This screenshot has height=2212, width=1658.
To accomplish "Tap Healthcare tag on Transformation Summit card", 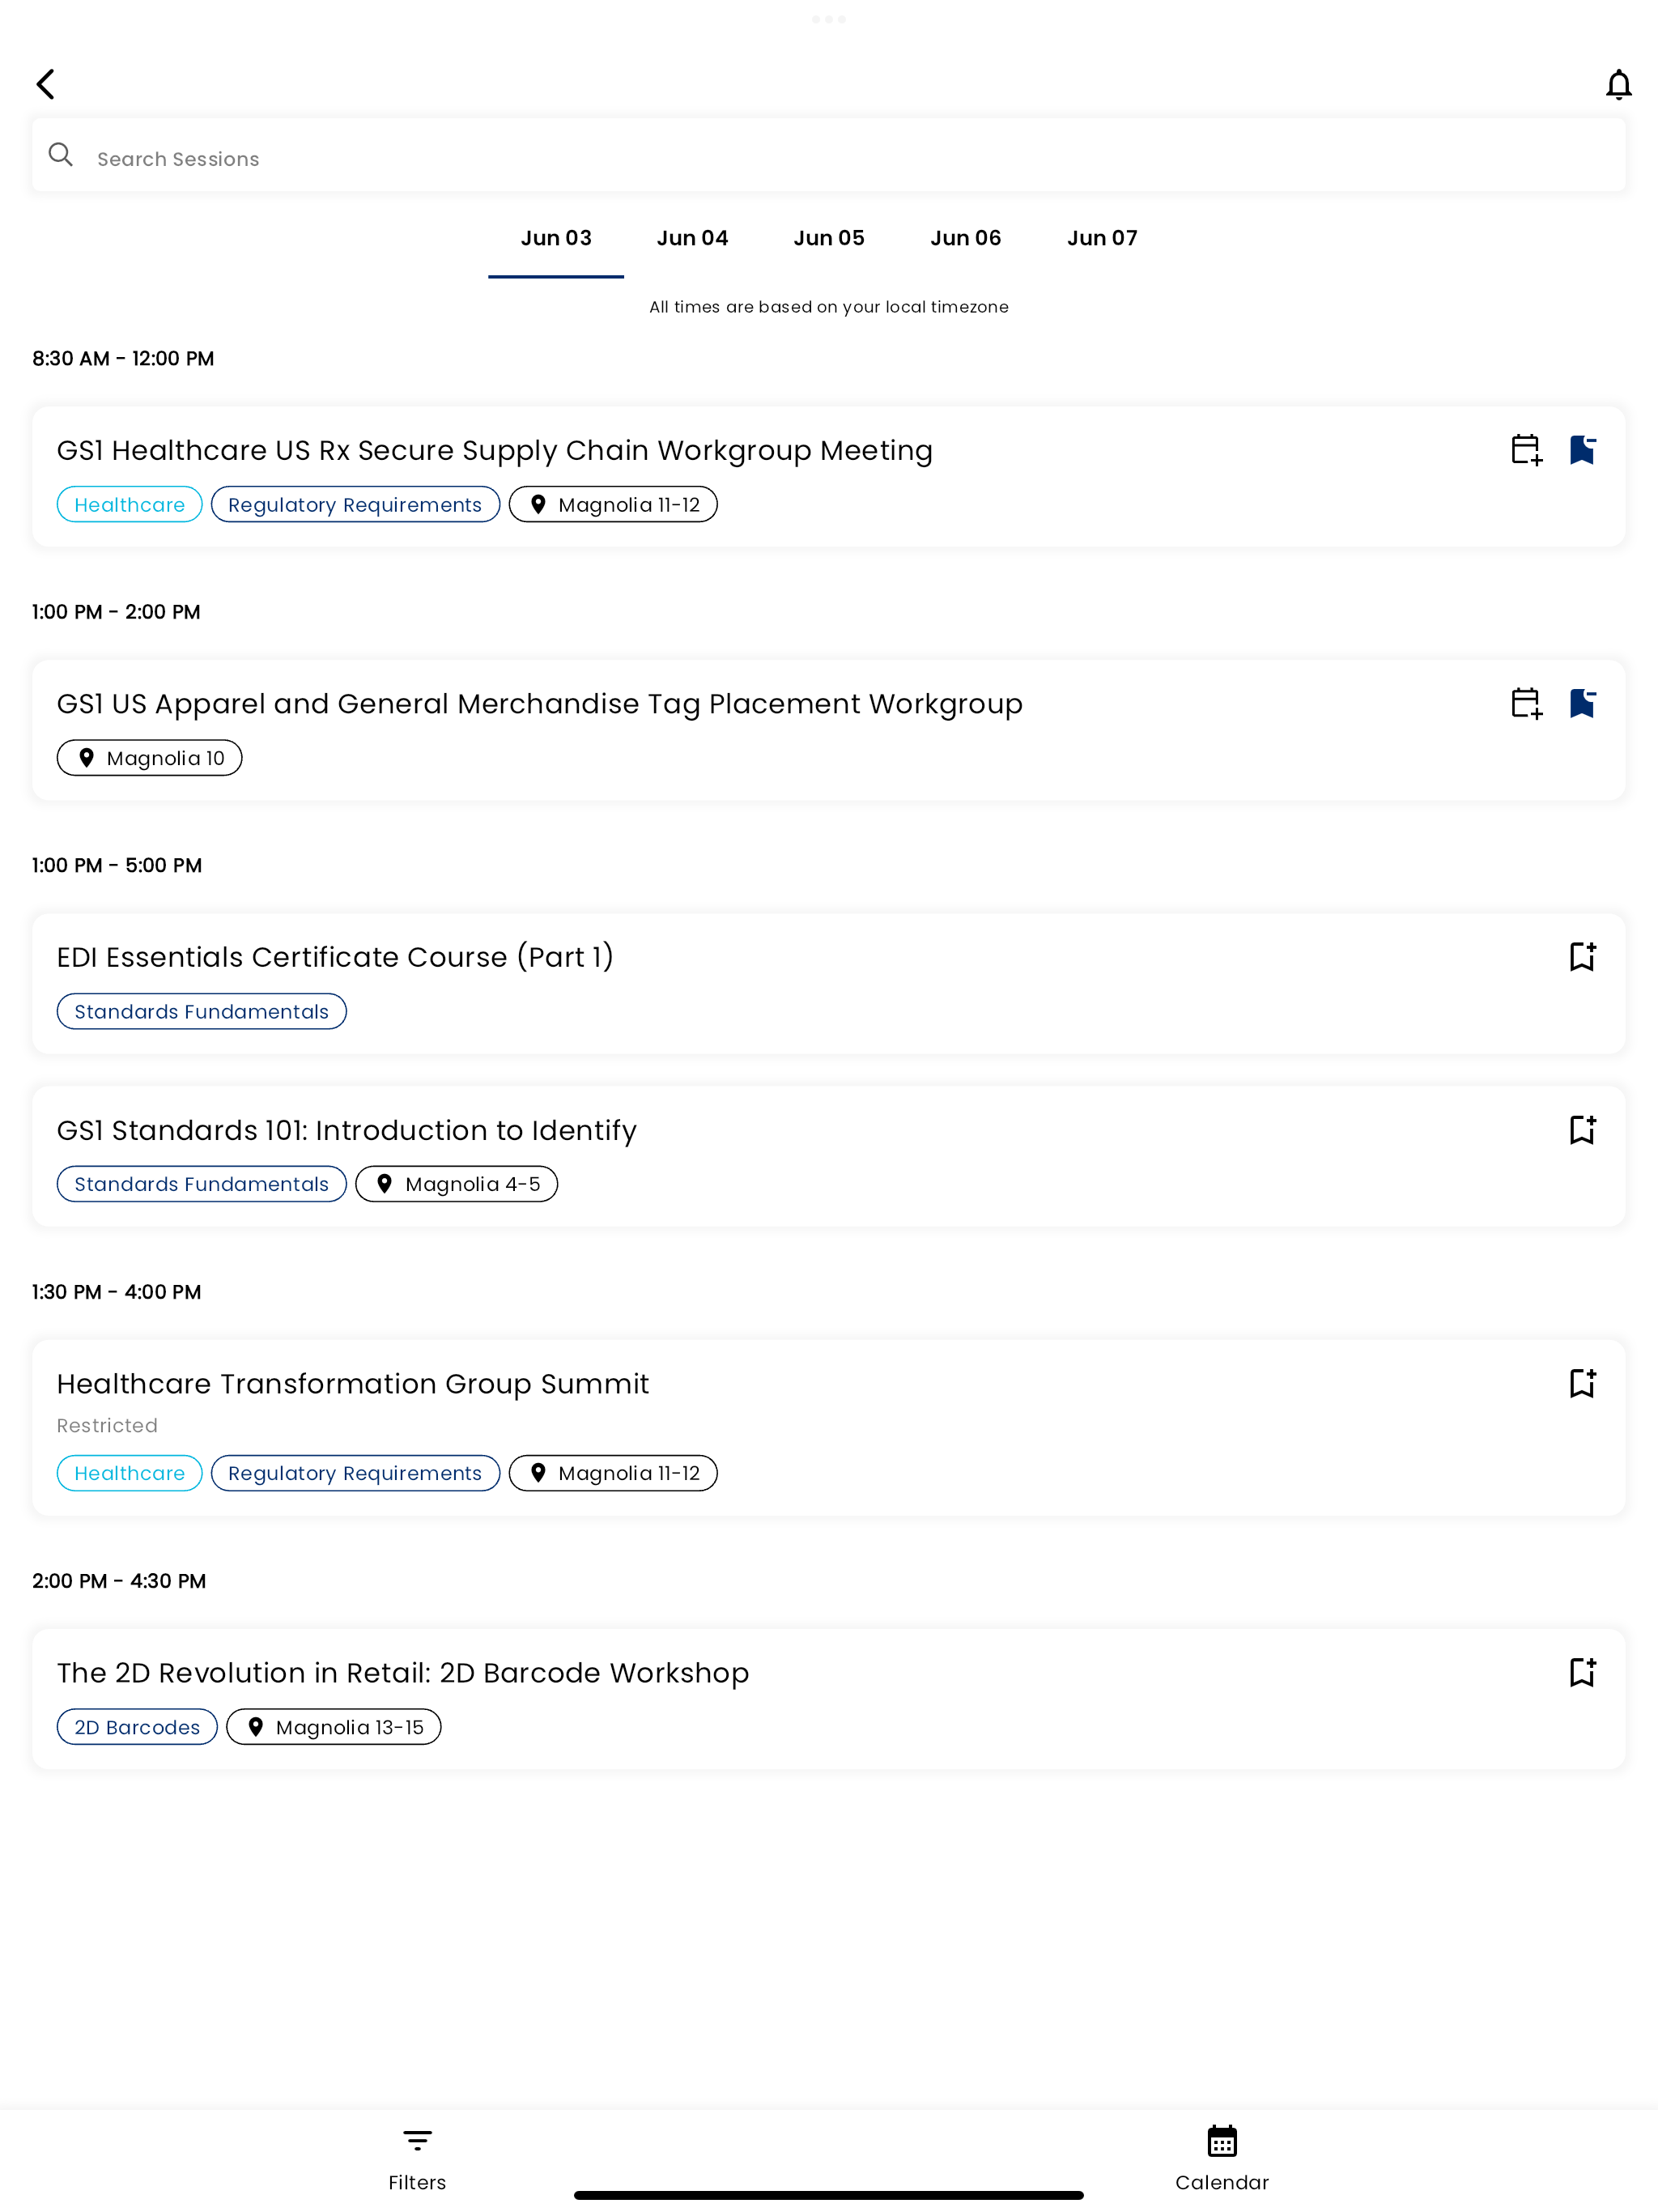I will 130,1473.
